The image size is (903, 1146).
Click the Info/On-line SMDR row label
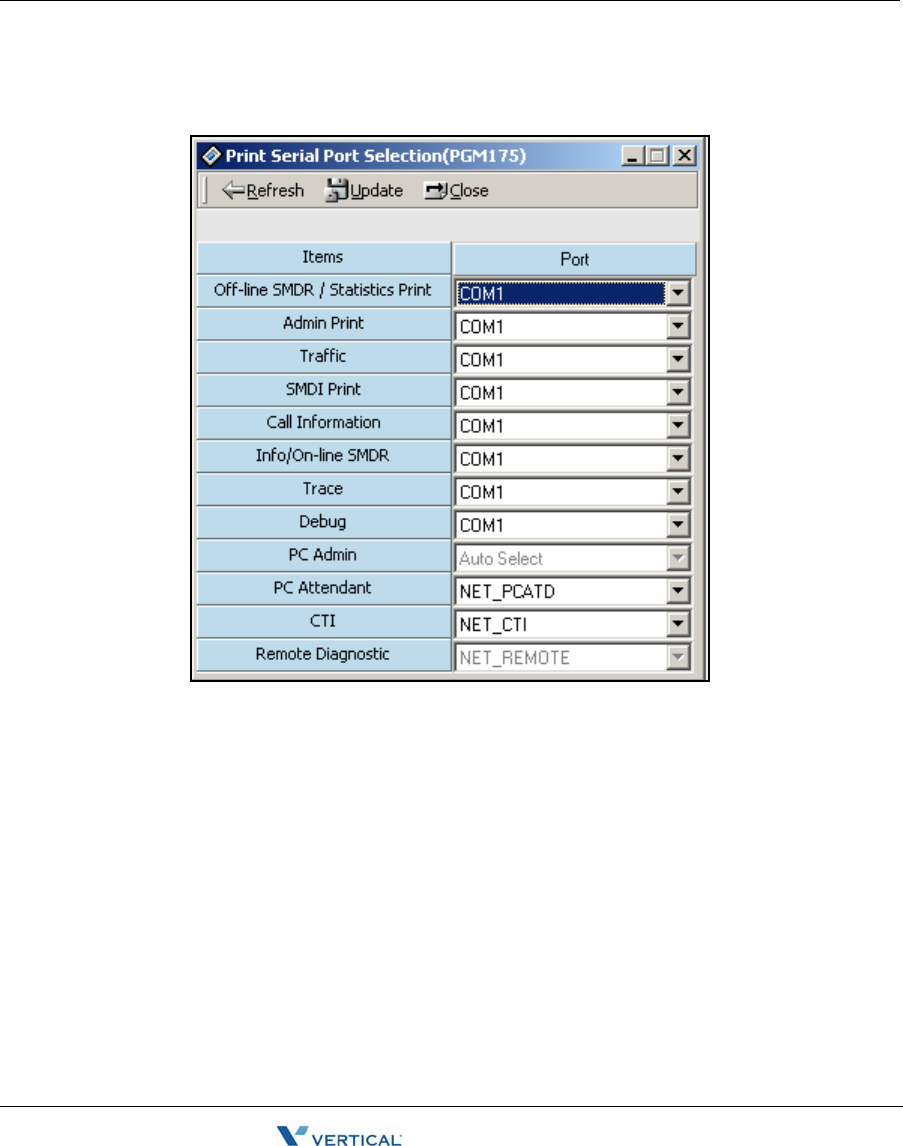click(324, 455)
